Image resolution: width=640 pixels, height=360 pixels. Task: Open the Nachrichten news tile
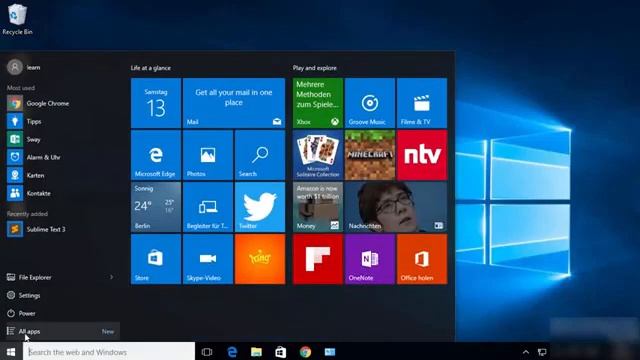(396, 207)
